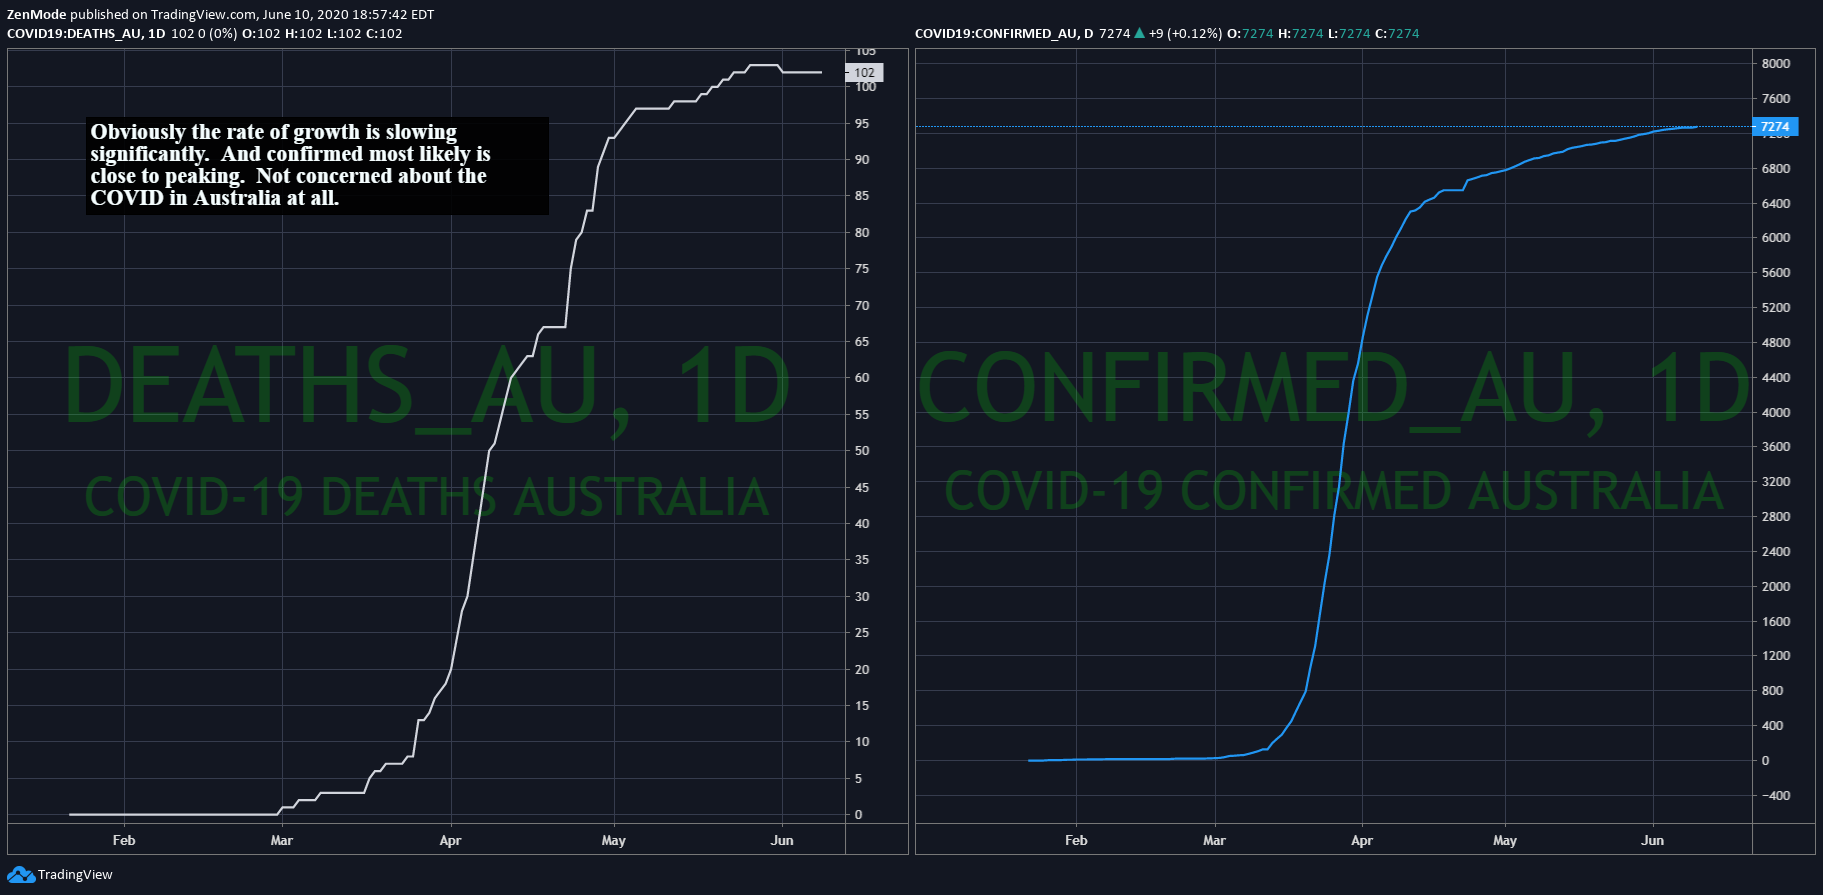Click the May label on deaths chart
This screenshot has height=895, width=1823.
coord(614,840)
